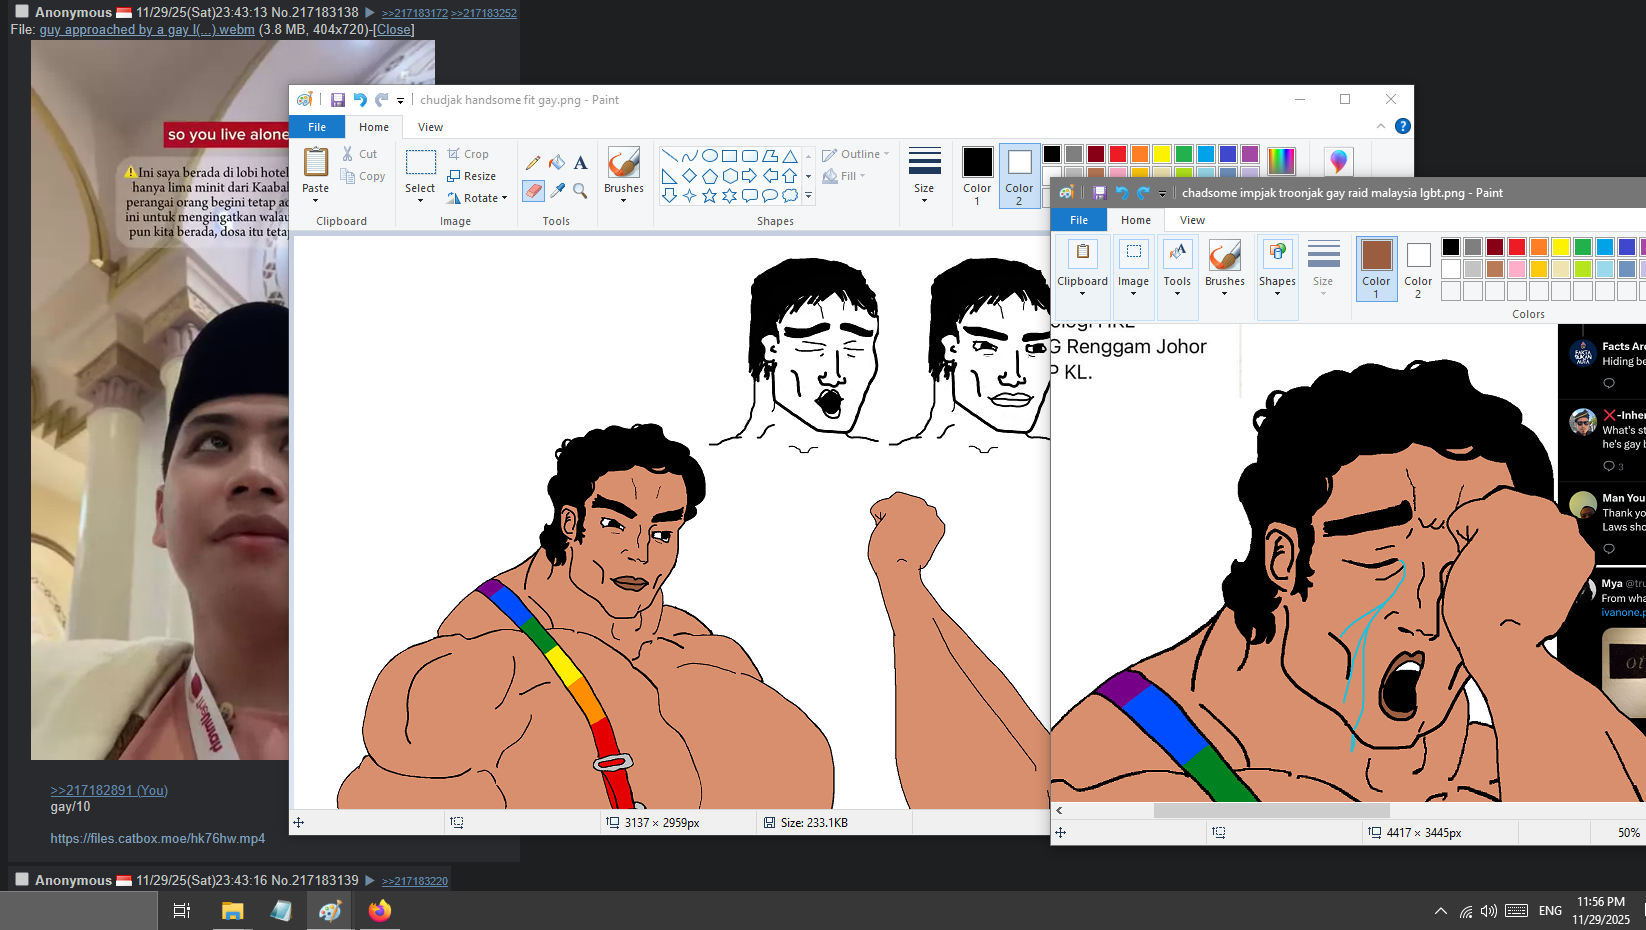Open Firefox from the taskbar
This screenshot has height=930, width=1646.
tap(380, 911)
